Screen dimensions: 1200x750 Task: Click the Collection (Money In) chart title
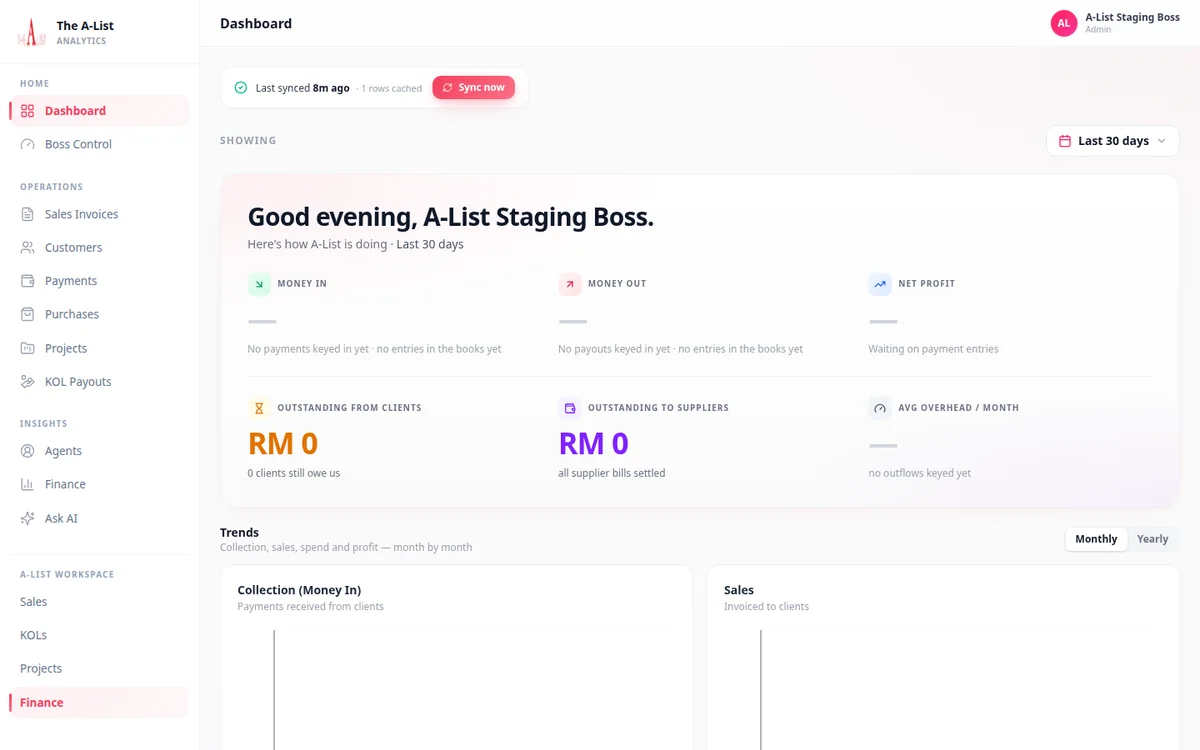(x=299, y=590)
